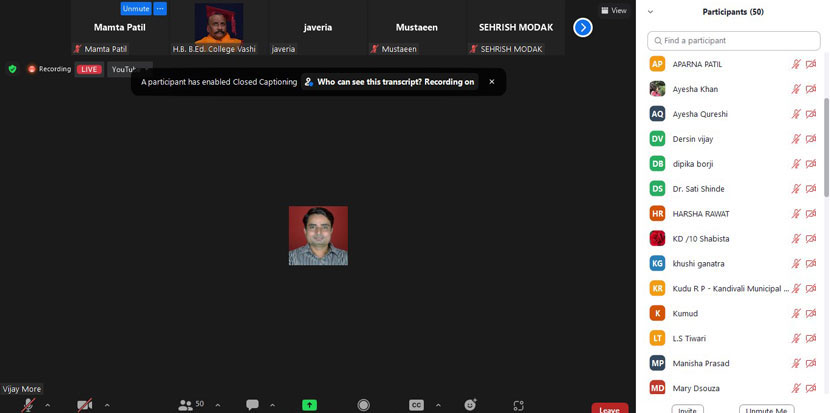This screenshot has width=830, height=413.
Task: Click Unmute button on Mamta Patil tile
Action: [x=136, y=8]
